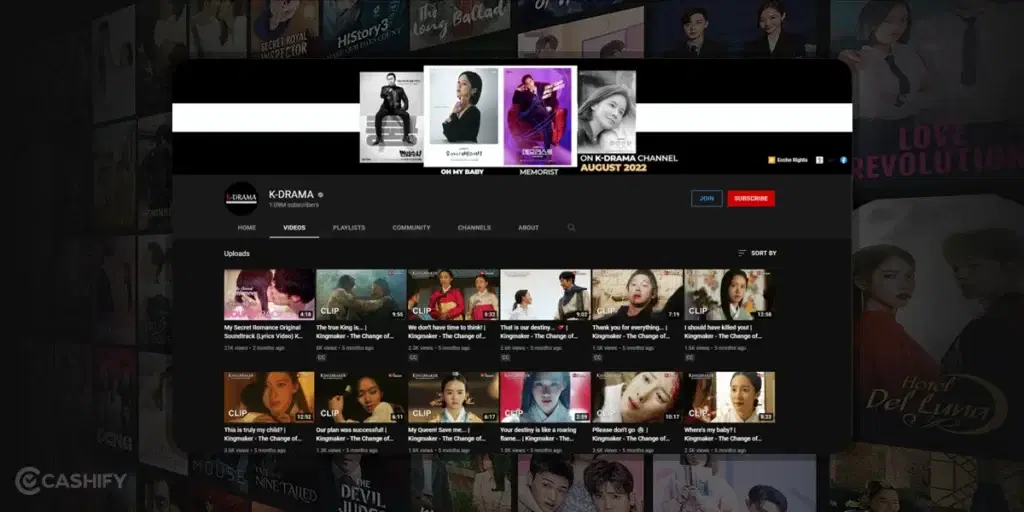
Task: Play the 12:52 'This is truly my child' thumbnail
Action: click(269, 397)
